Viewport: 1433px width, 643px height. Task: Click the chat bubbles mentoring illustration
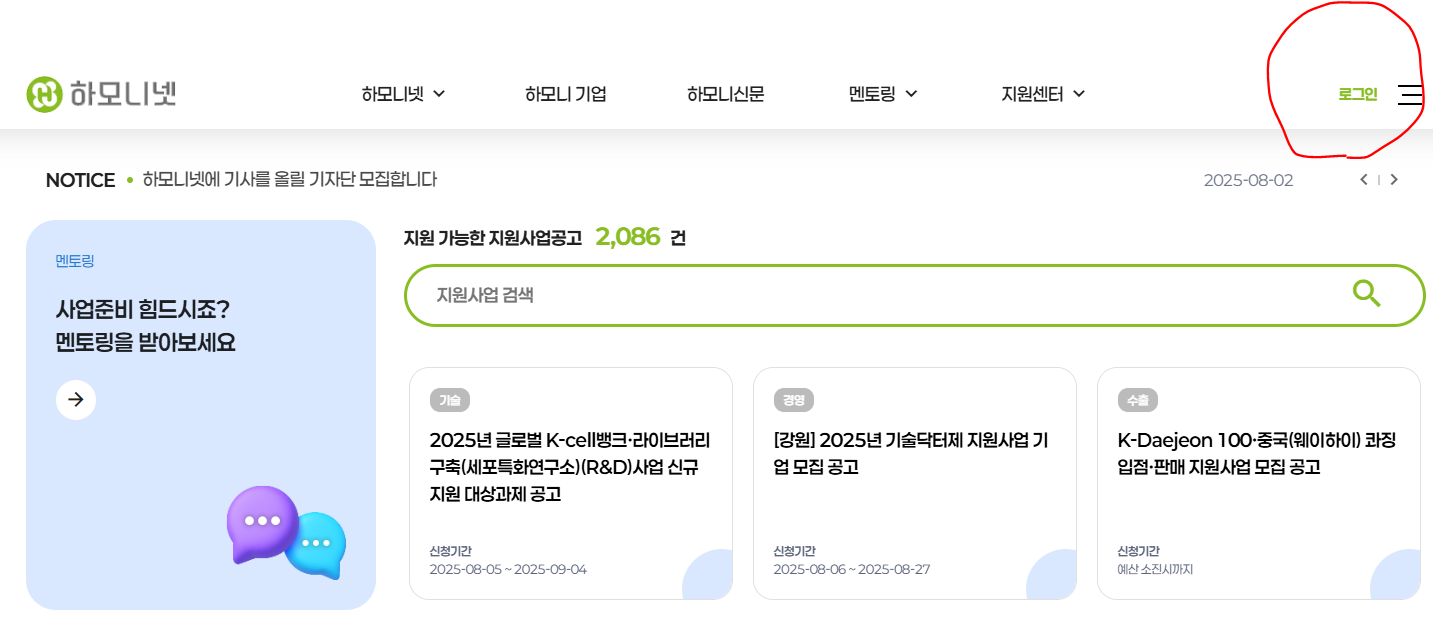(x=286, y=532)
